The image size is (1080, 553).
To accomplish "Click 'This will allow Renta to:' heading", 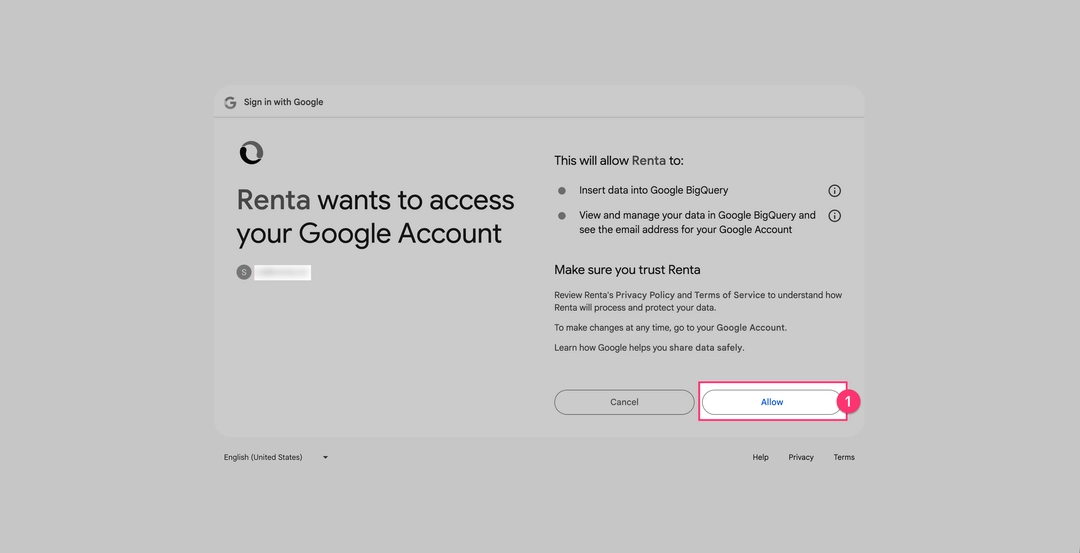I will [619, 160].
